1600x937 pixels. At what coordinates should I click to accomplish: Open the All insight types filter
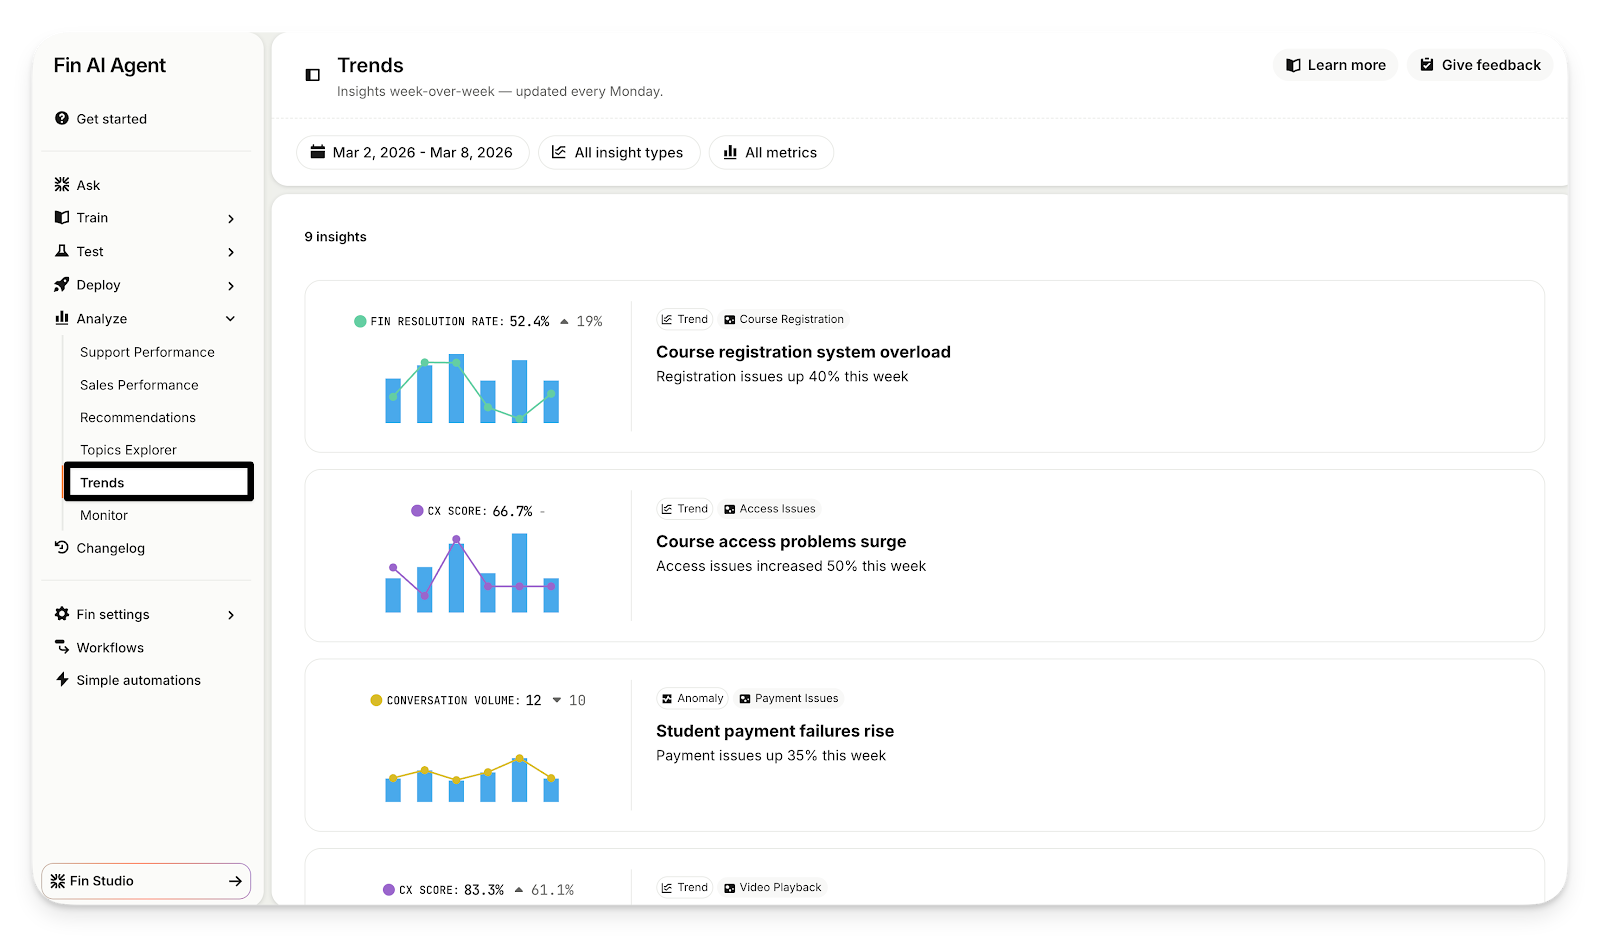click(x=618, y=152)
